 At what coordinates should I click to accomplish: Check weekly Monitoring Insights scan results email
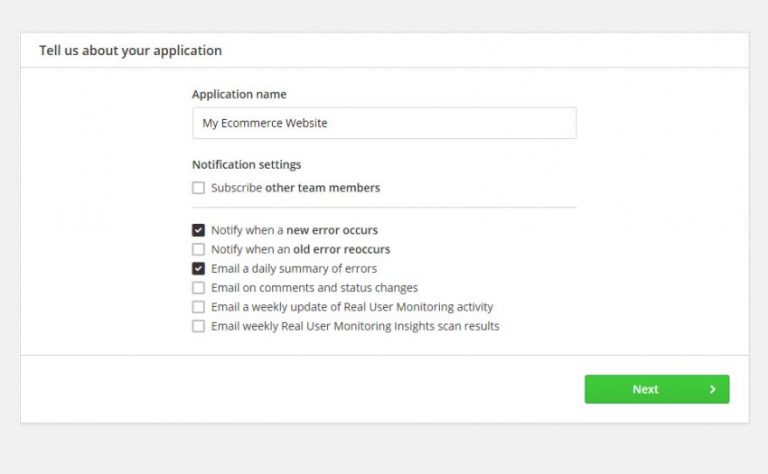[198, 326]
